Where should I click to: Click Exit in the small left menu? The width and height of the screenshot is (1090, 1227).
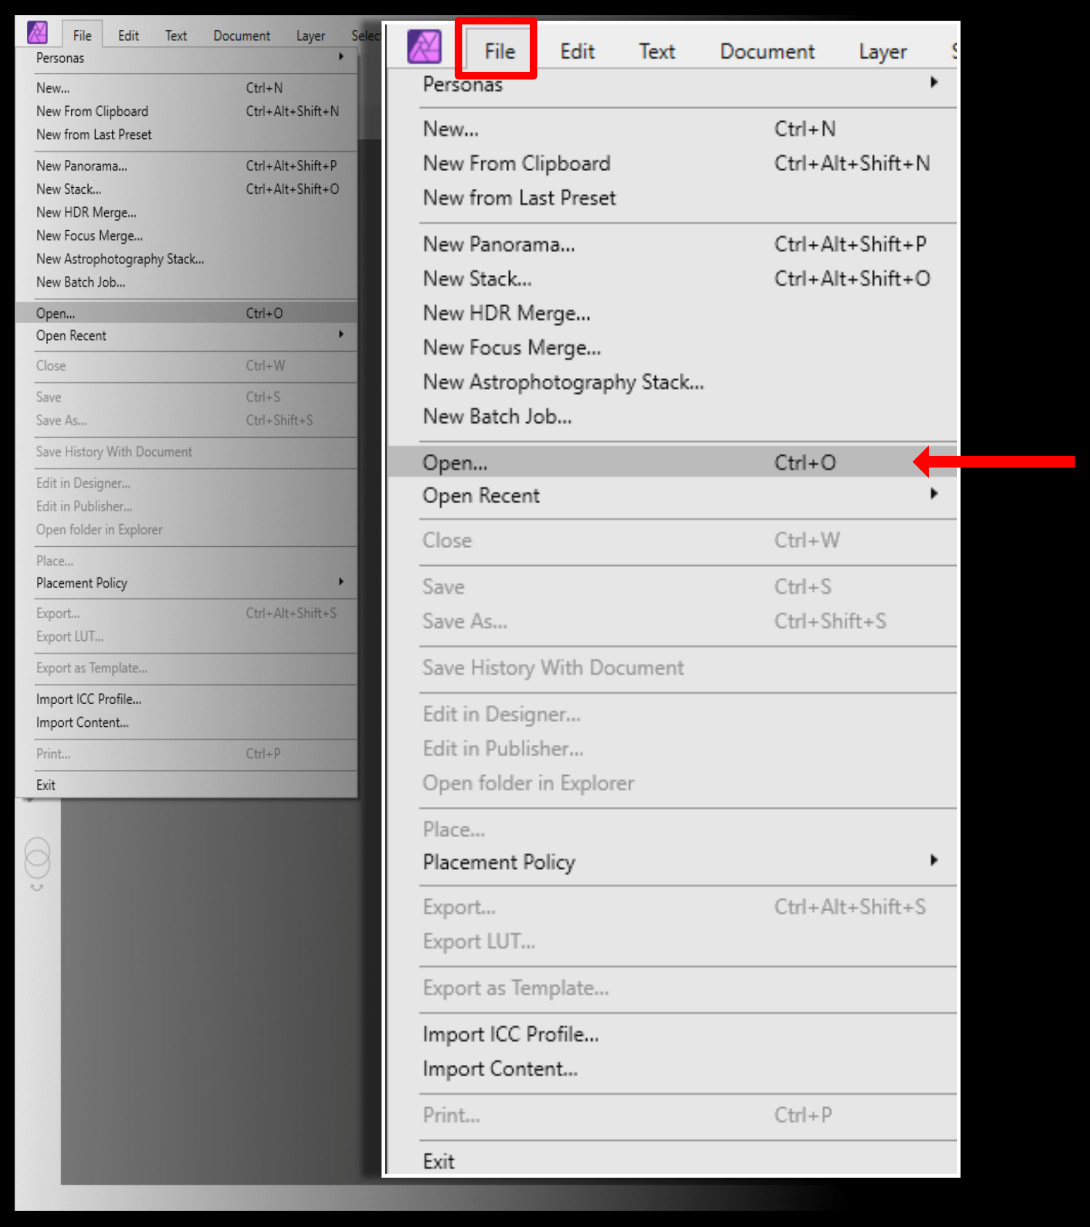coord(187,785)
